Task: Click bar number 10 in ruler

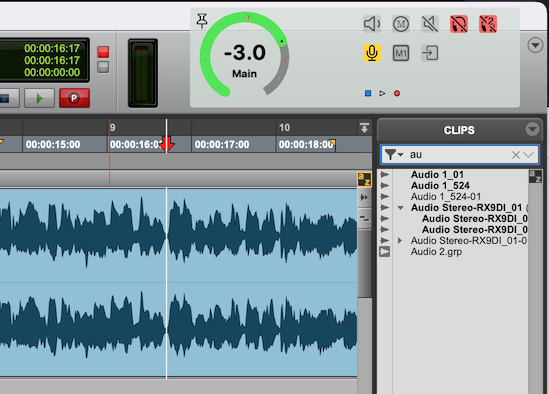Action: (x=284, y=127)
